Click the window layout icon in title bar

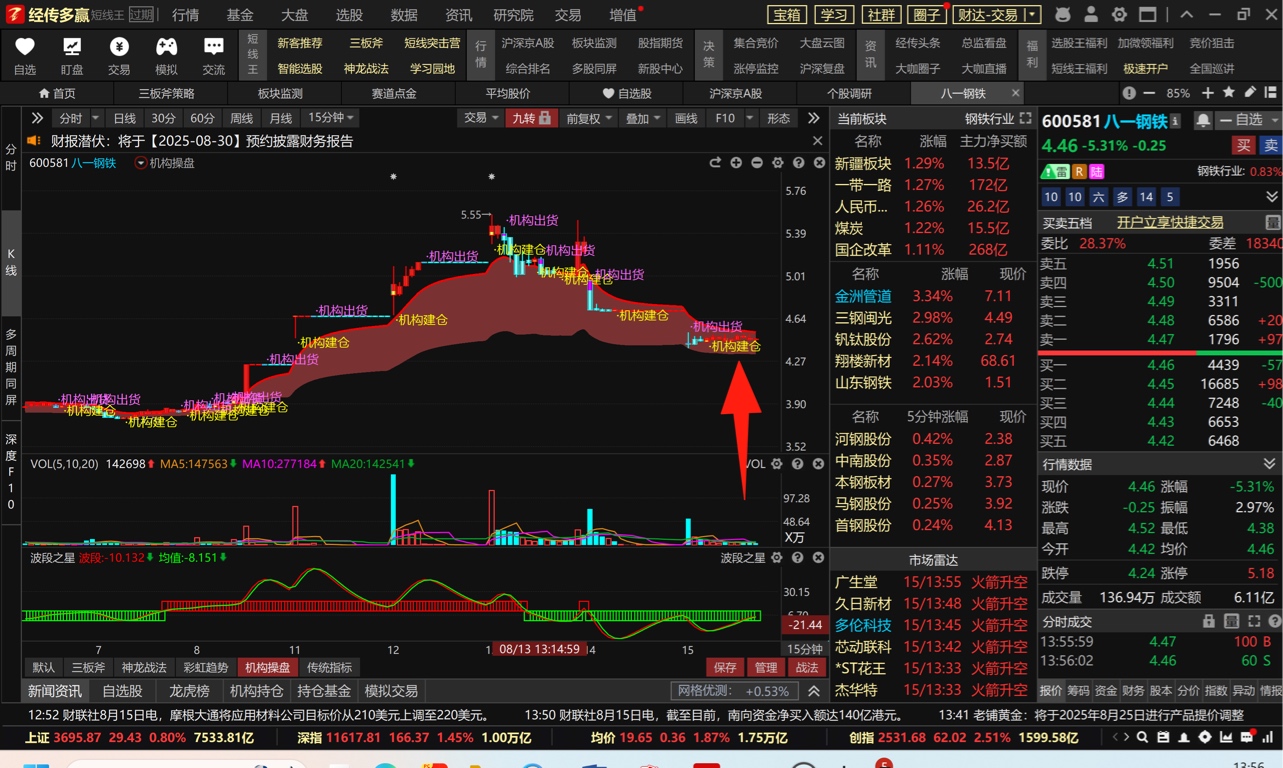click(x=1148, y=15)
